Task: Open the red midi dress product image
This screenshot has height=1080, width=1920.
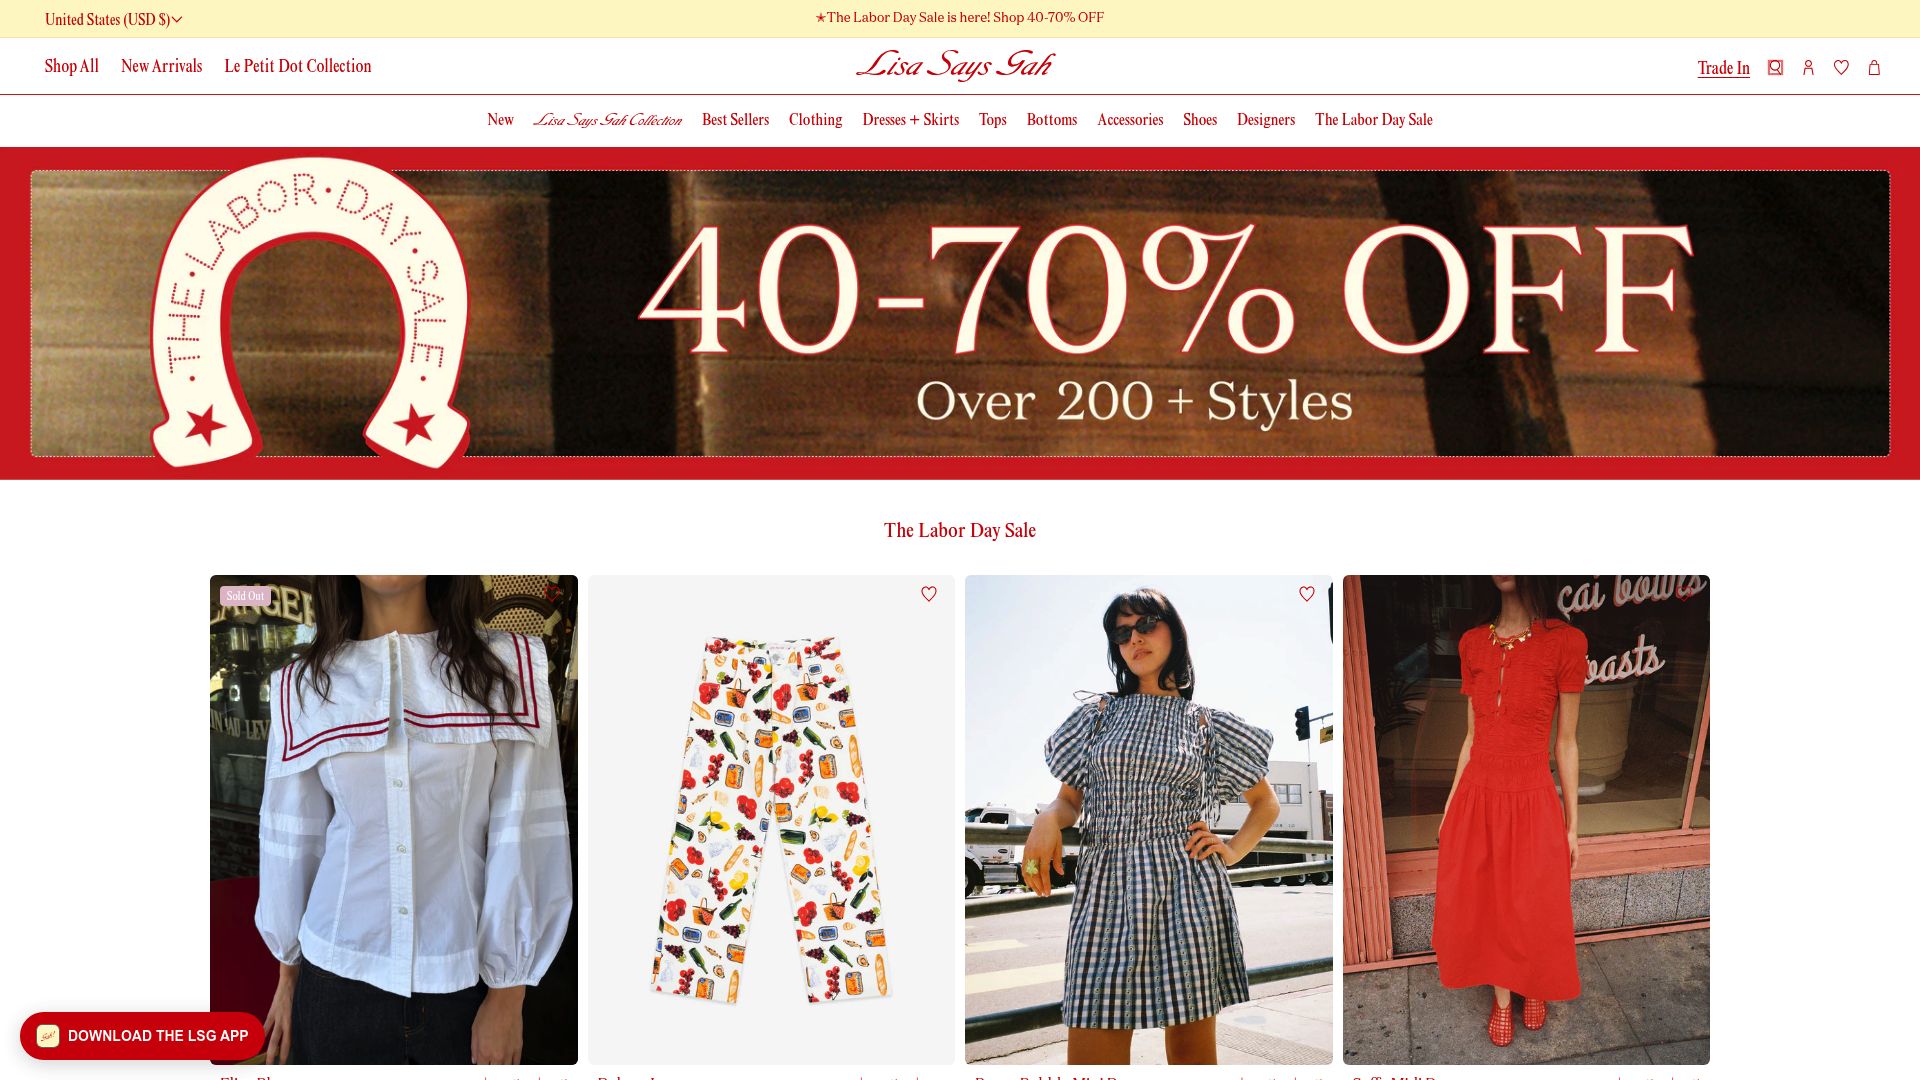Action: click(x=1526, y=820)
